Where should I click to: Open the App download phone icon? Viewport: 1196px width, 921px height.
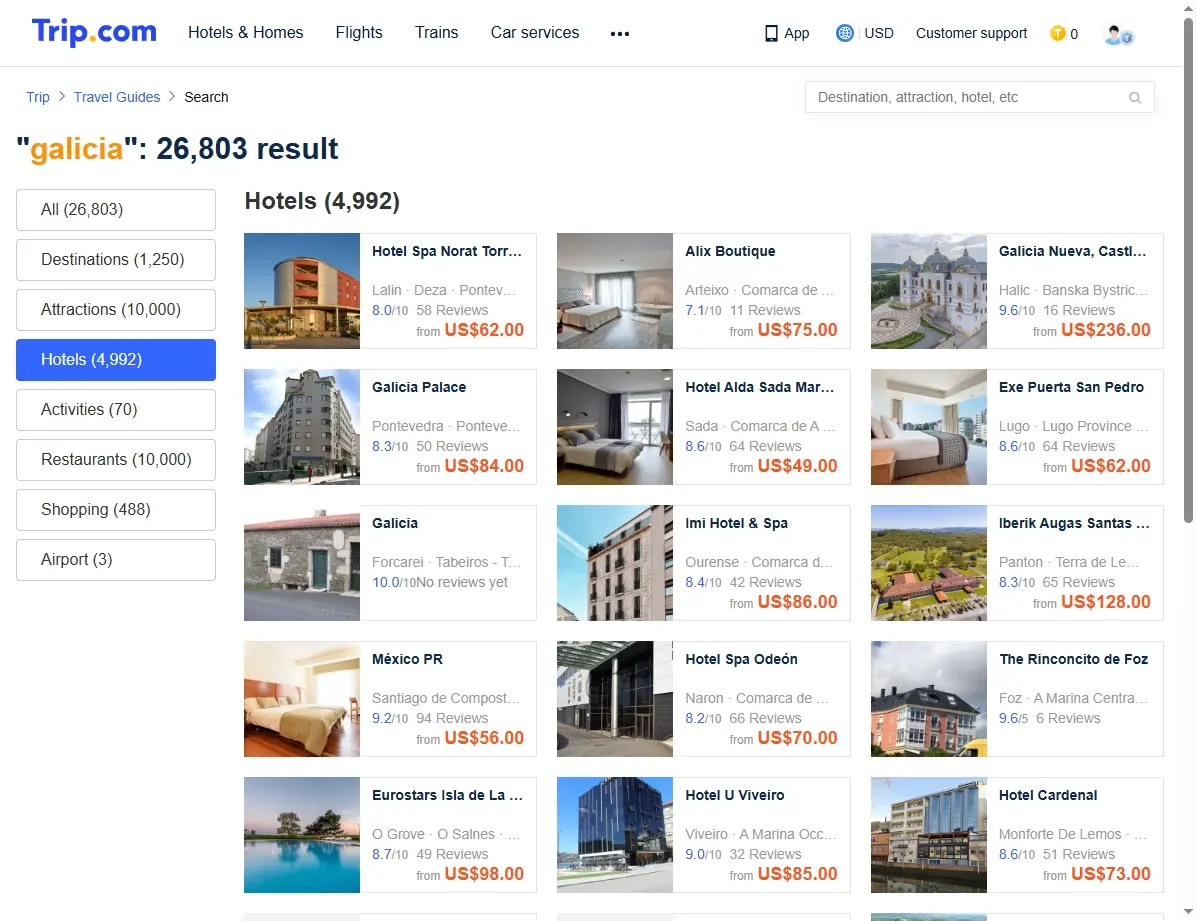[771, 34]
